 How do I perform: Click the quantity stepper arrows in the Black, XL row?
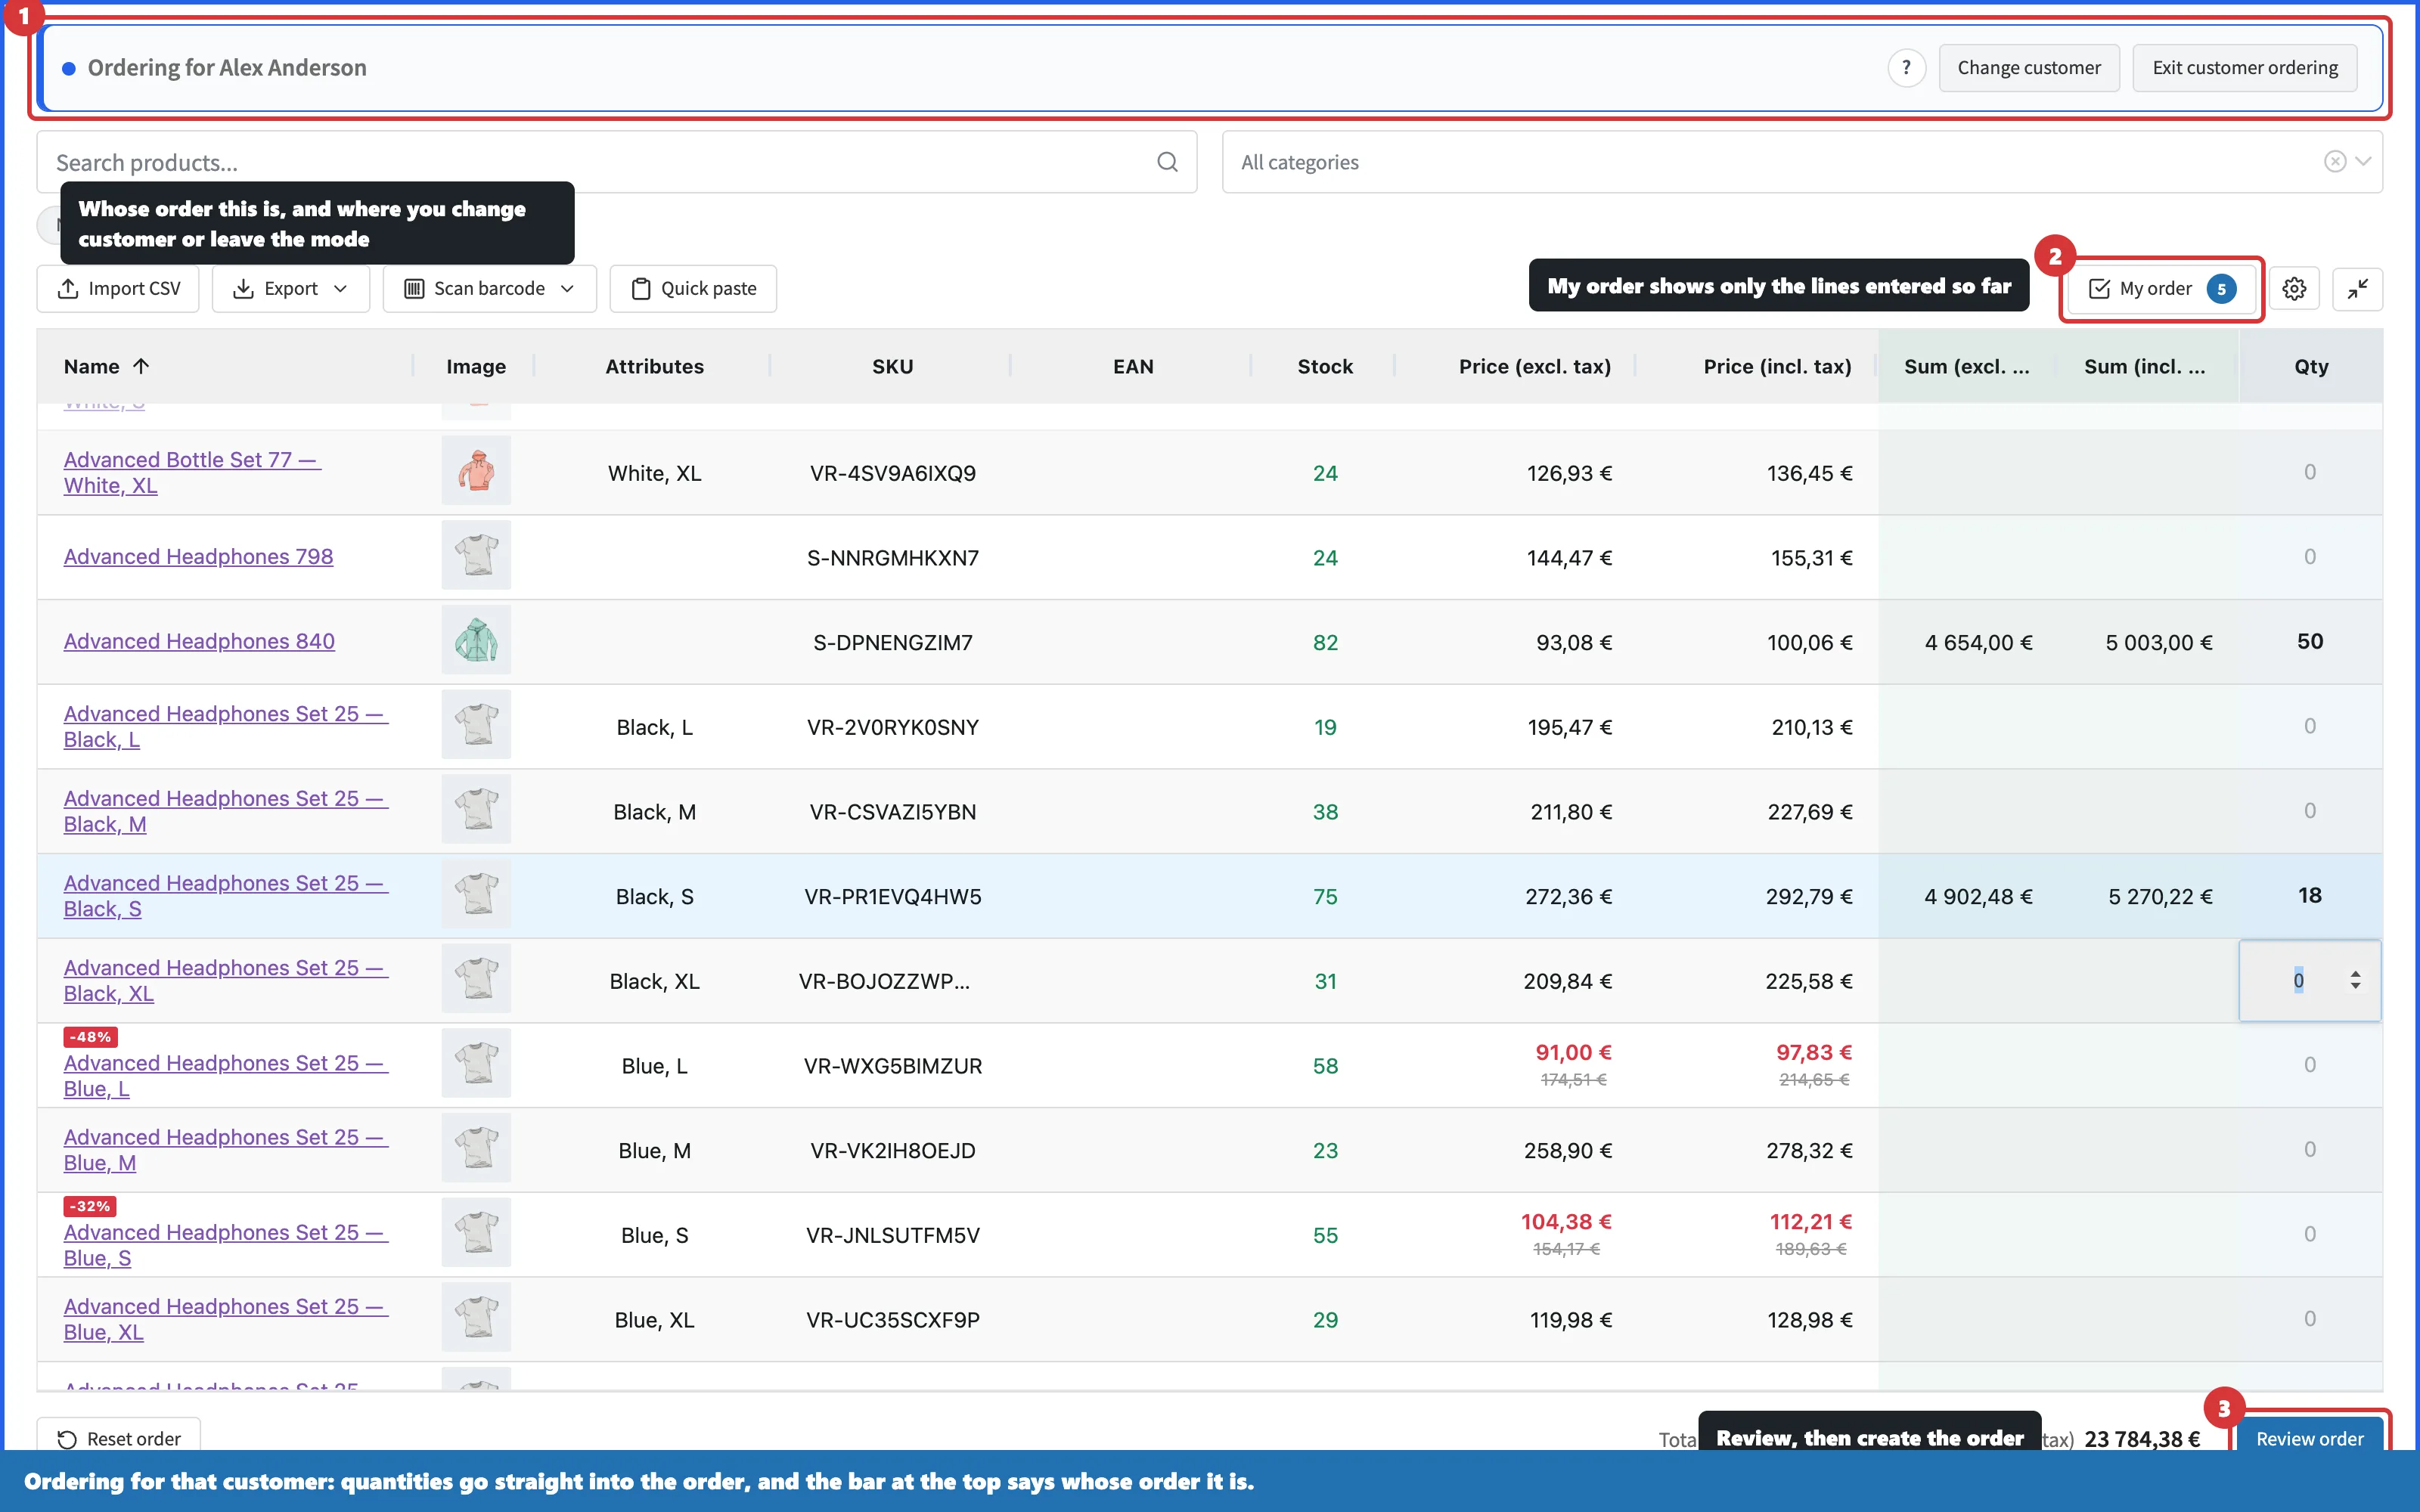coord(2355,980)
